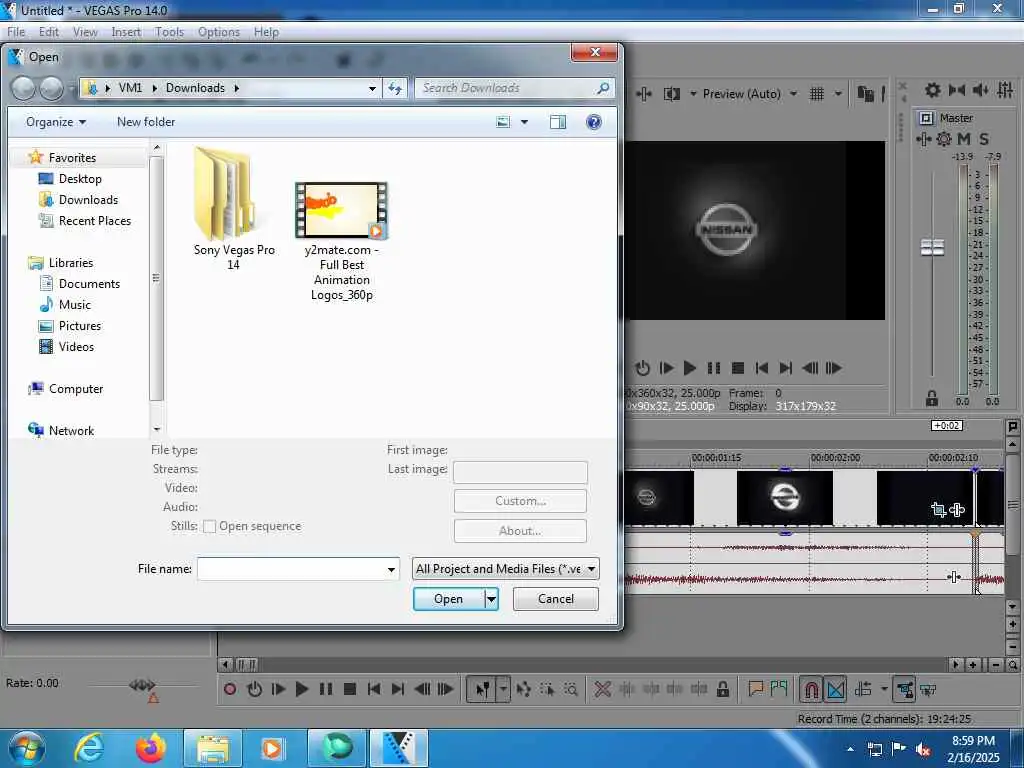Open the View menu

[x=85, y=32]
